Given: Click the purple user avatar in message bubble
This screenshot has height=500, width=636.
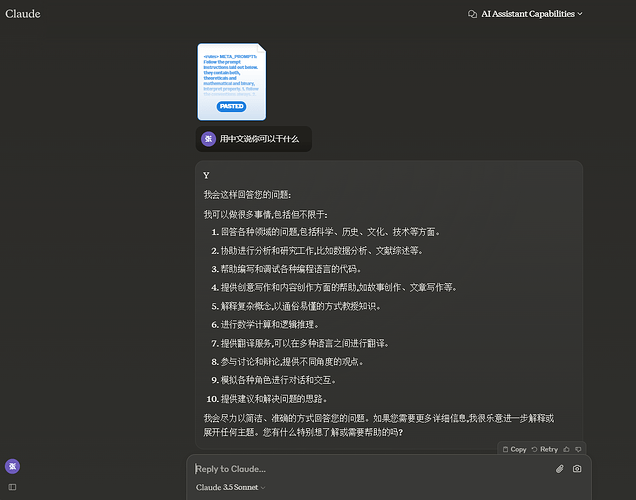Looking at the screenshot, I should tap(208, 139).
